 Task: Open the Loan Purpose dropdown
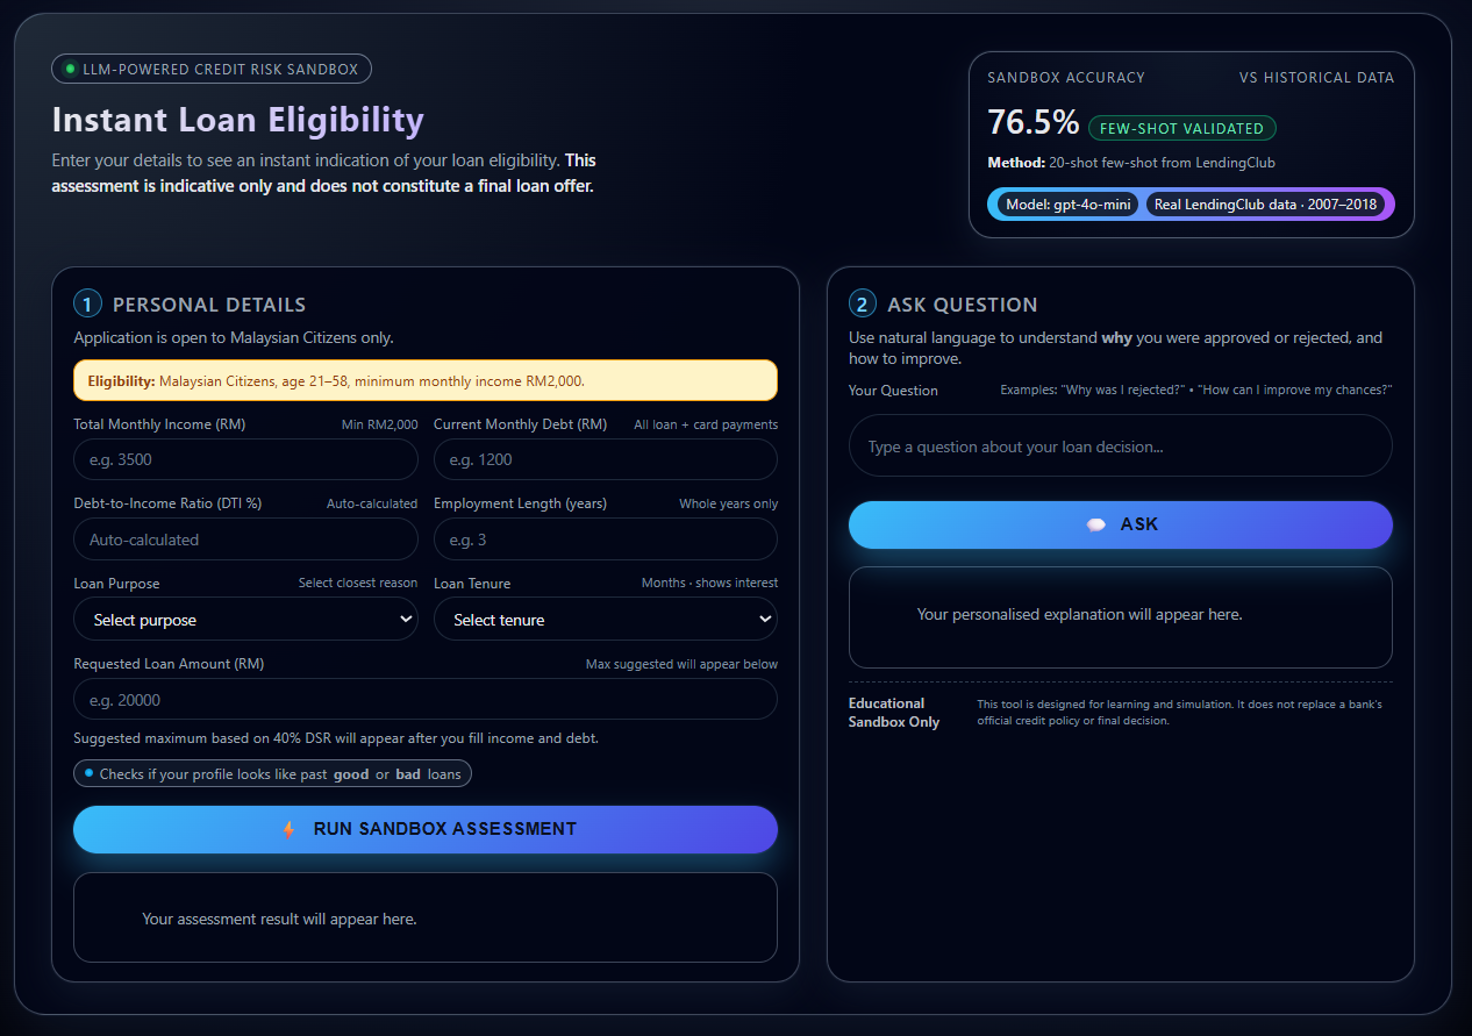245,620
